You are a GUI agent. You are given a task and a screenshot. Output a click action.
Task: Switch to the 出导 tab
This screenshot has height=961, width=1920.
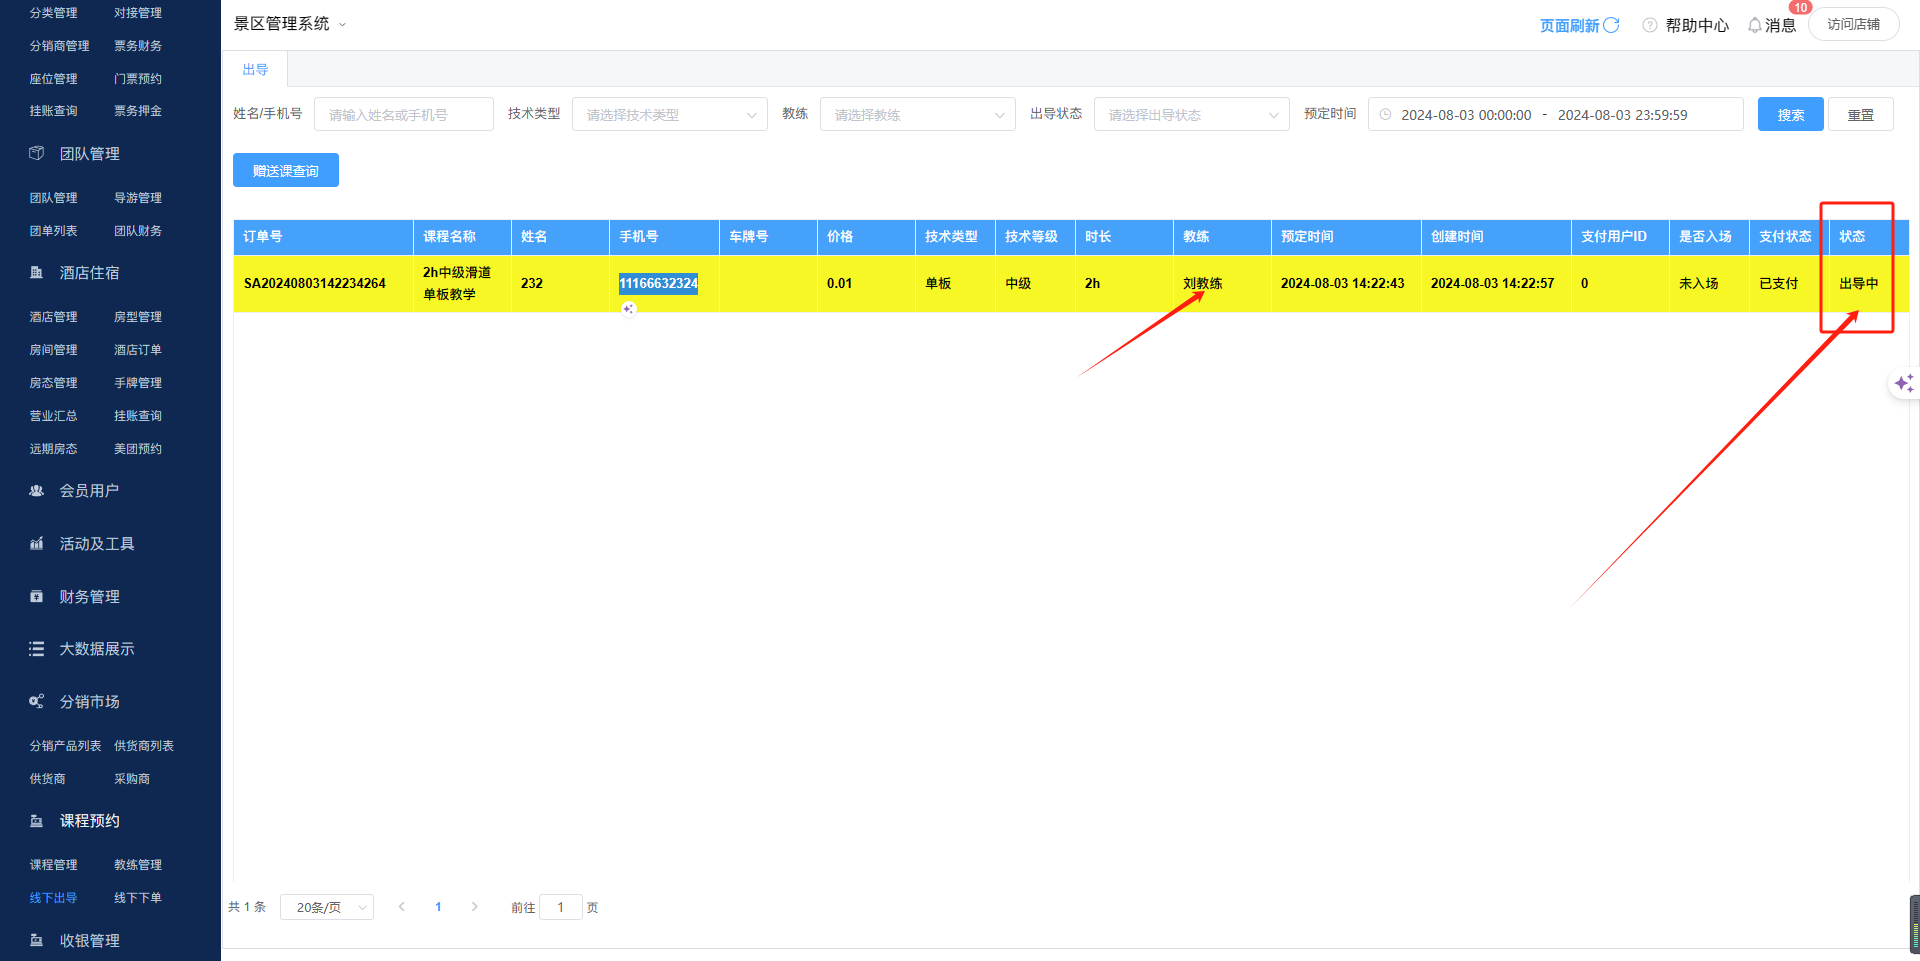[x=255, y=70]
